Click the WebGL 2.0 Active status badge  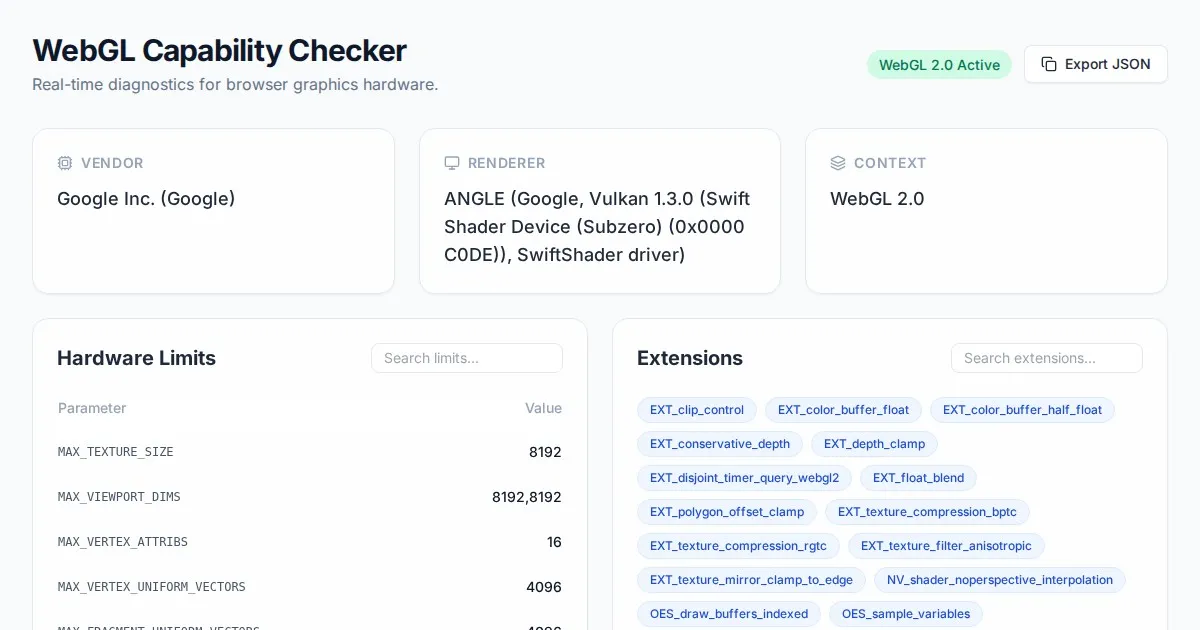click(x=939, y=65)
